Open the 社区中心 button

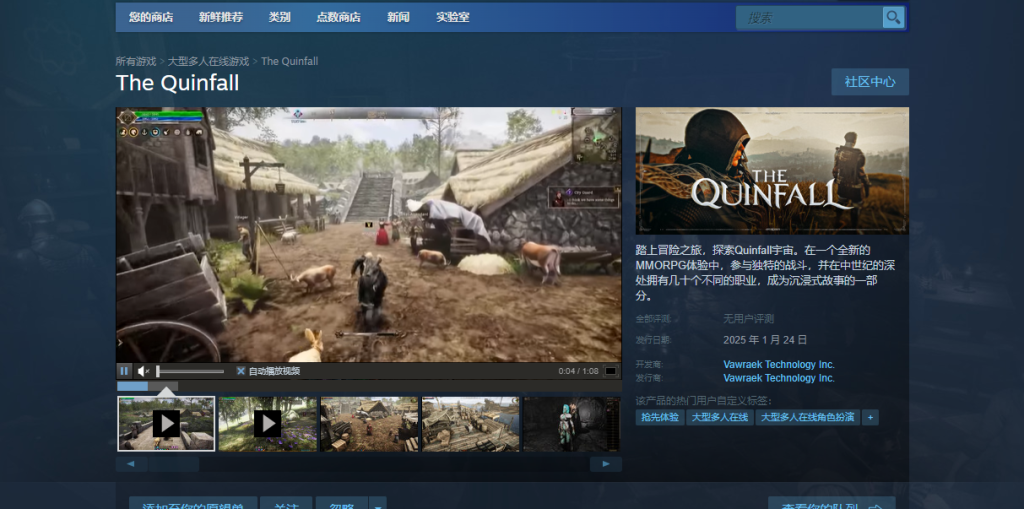[x=870, y=82]
